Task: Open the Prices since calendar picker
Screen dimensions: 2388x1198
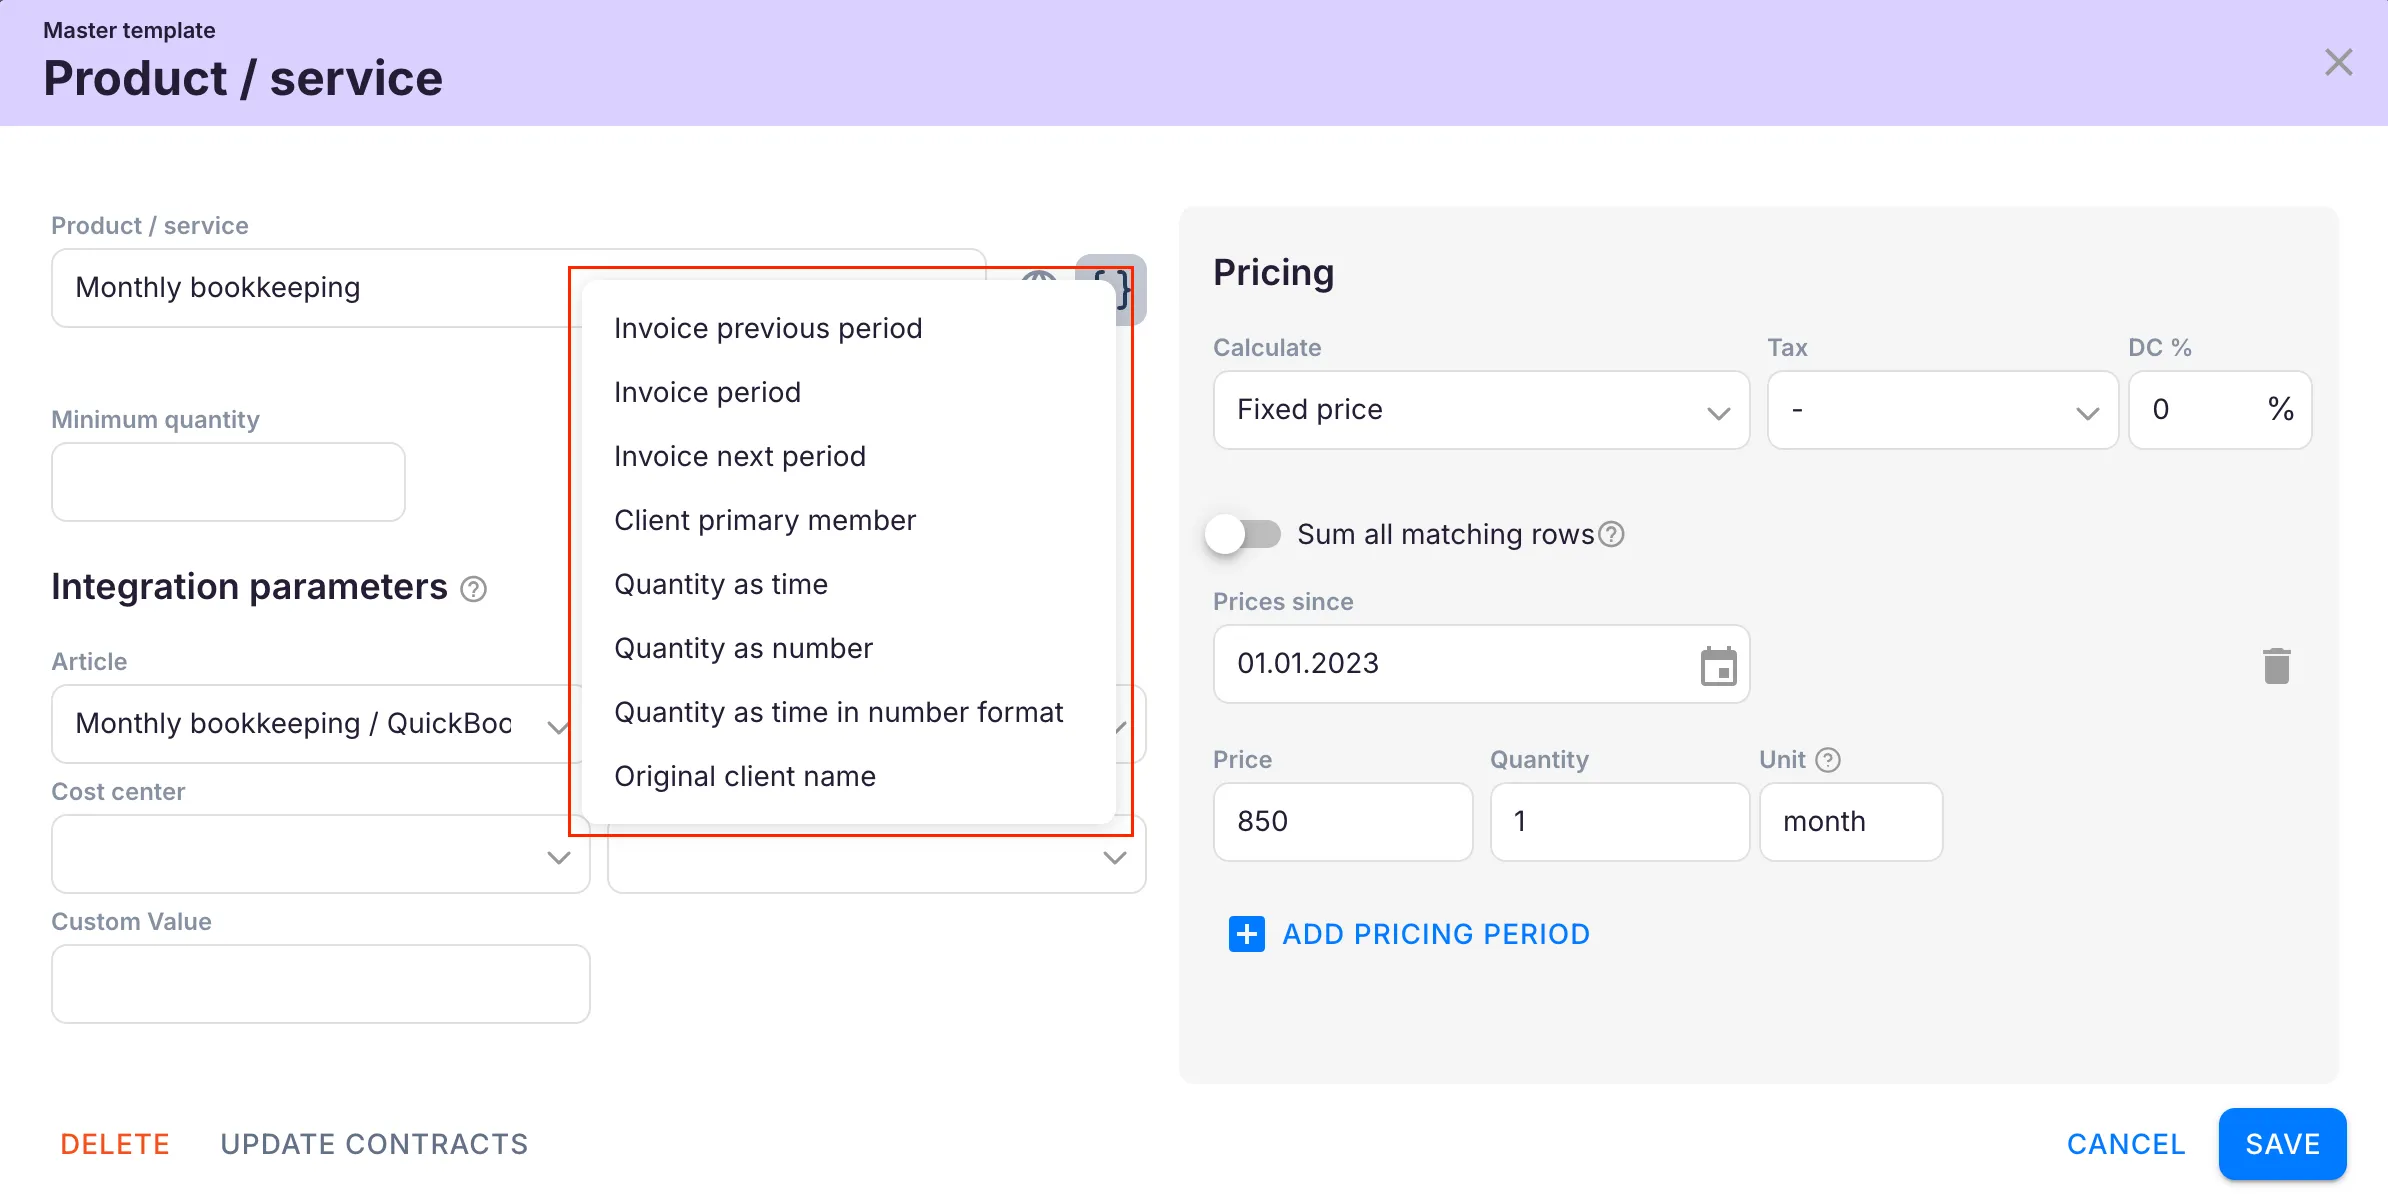Action: [1718, 666]
